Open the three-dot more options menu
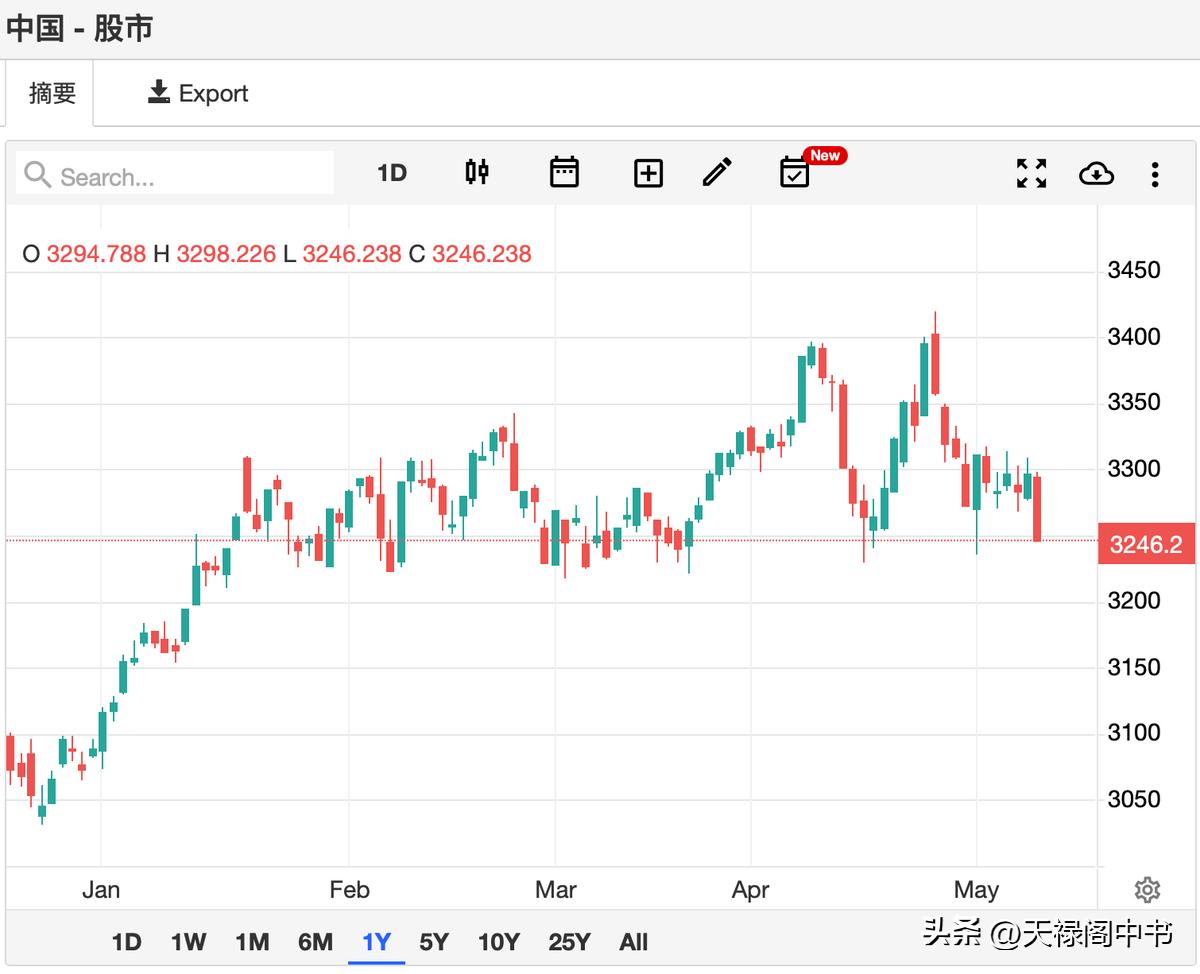This screenshot has width=1200, height=974. click(x=1155, y=175)
